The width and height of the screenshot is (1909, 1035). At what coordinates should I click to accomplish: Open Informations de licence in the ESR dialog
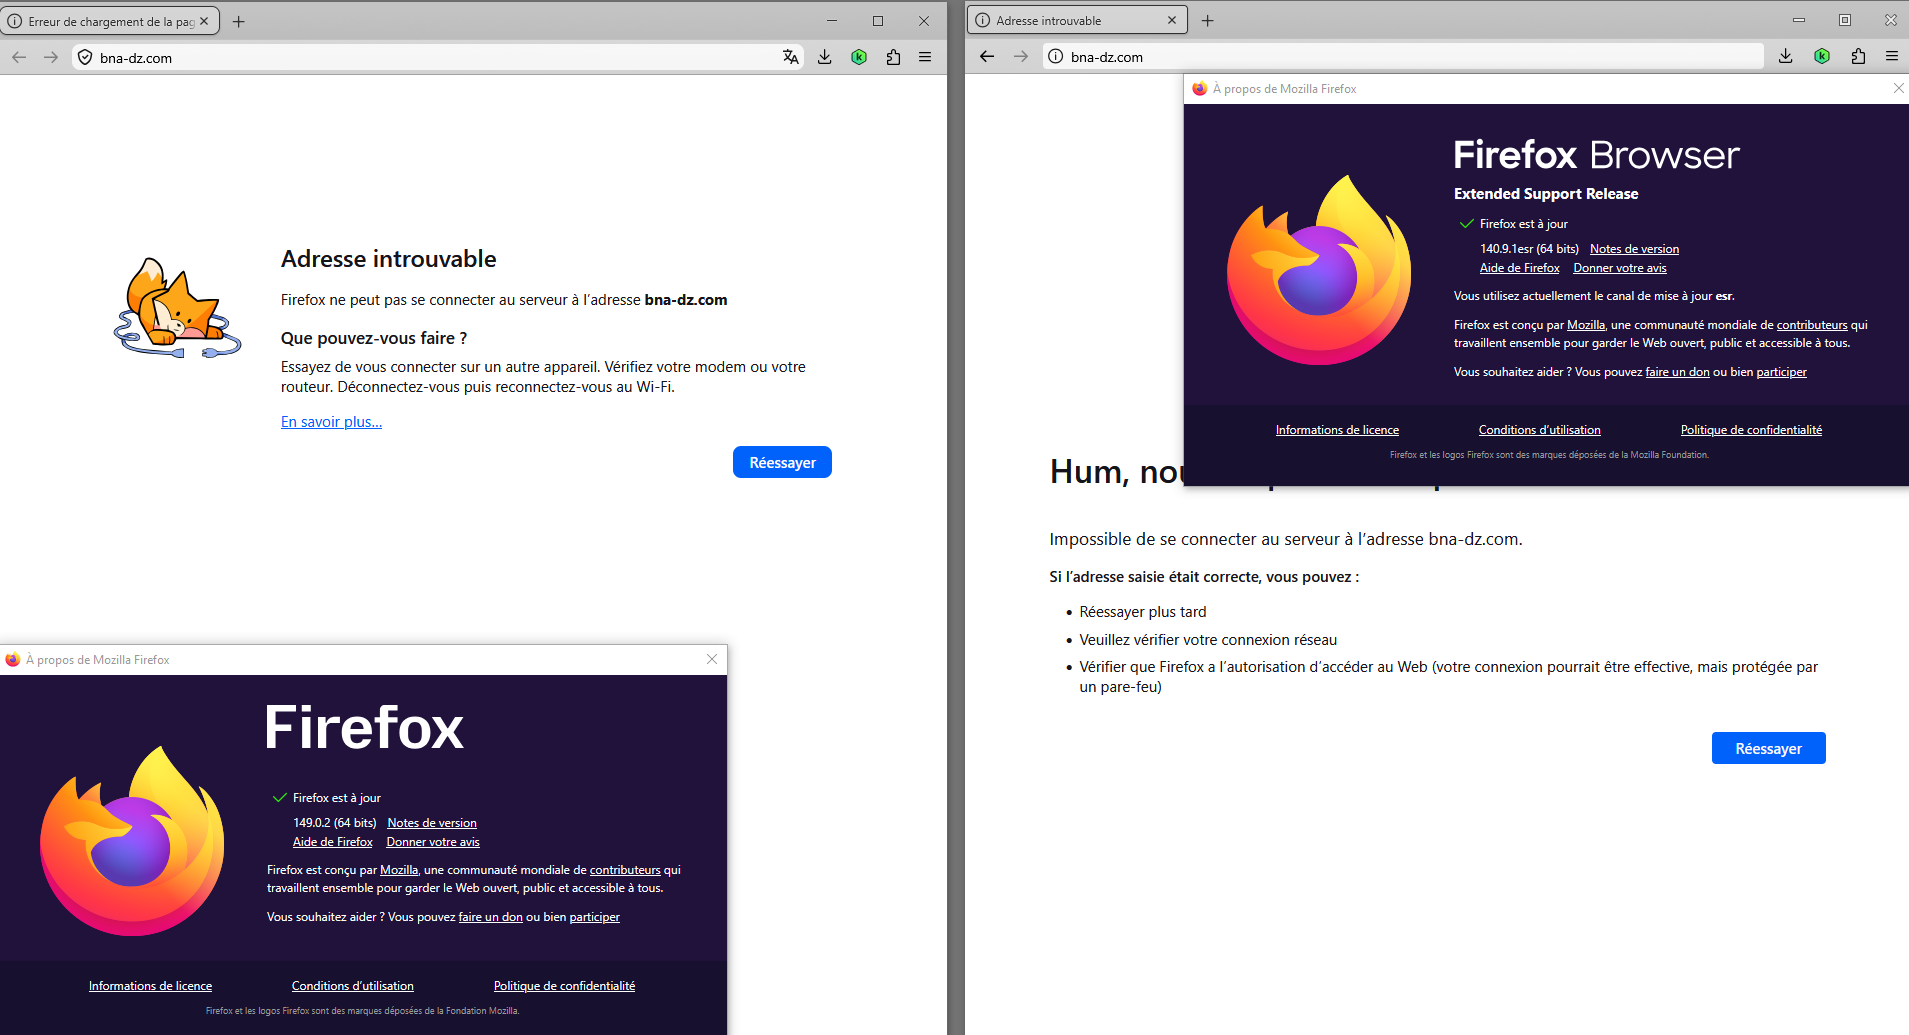coord(1337,430)
